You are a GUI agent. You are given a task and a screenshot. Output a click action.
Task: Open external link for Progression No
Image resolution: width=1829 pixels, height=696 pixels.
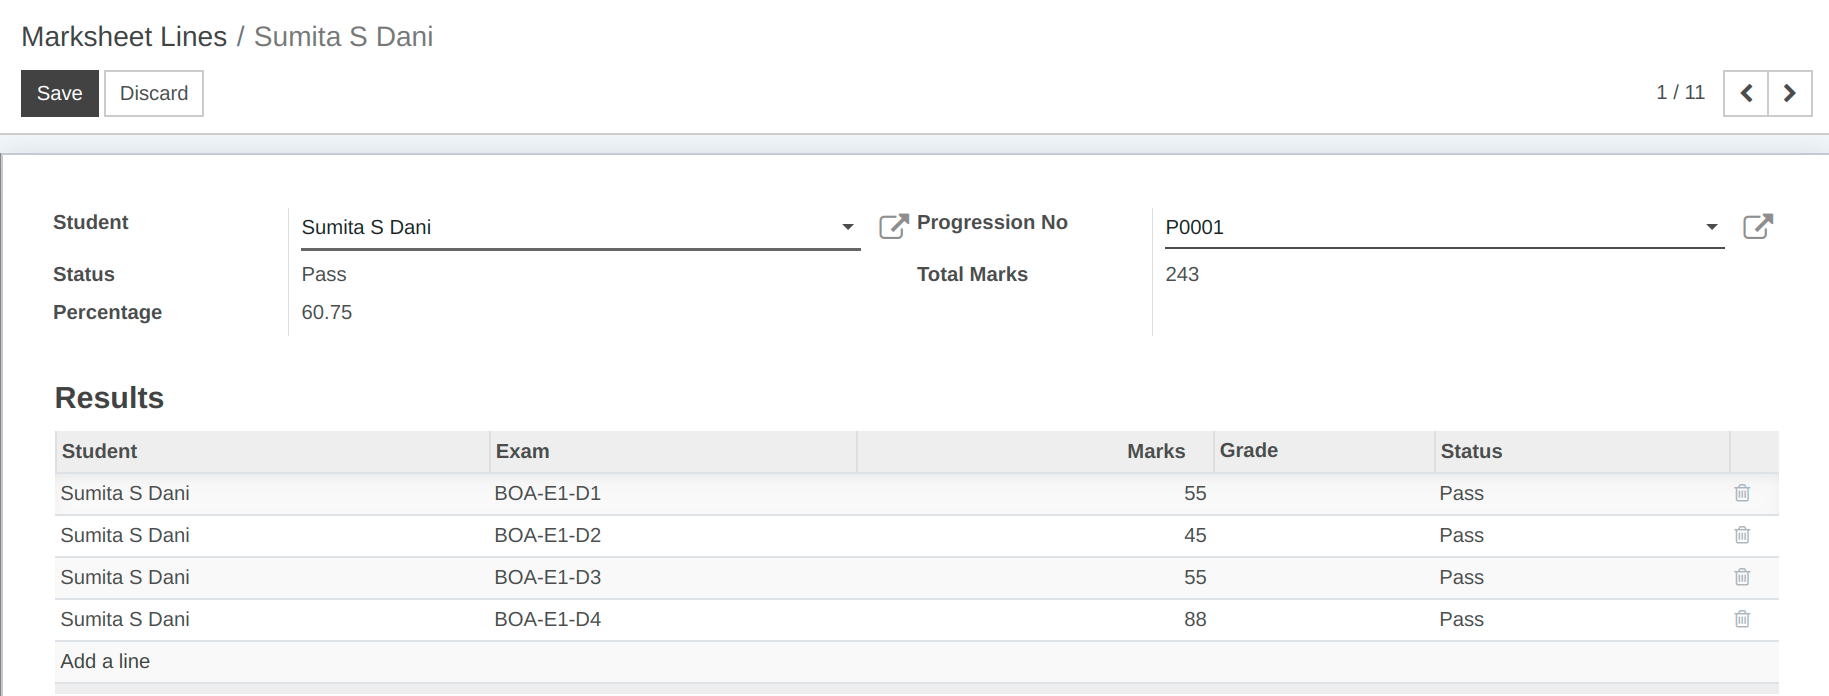point(1757,227)
